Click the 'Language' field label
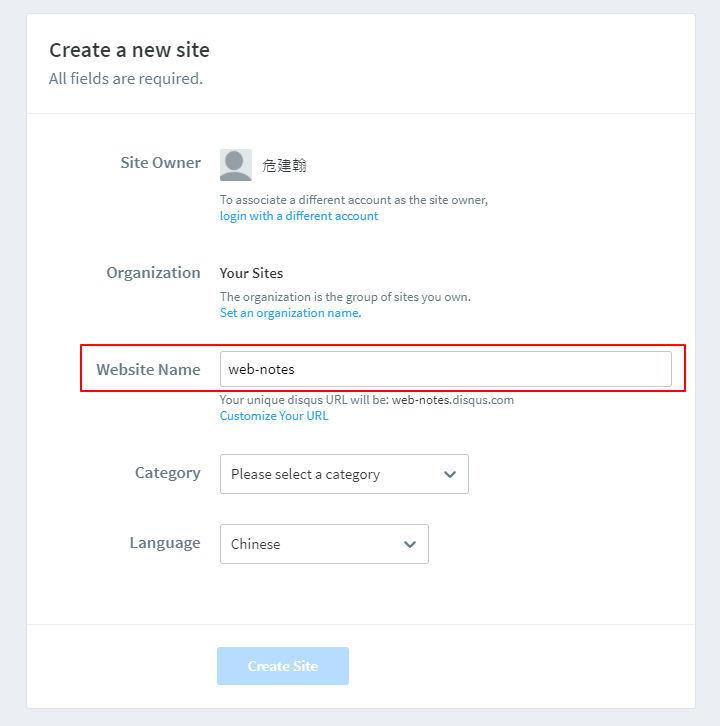 pos(165,543)
